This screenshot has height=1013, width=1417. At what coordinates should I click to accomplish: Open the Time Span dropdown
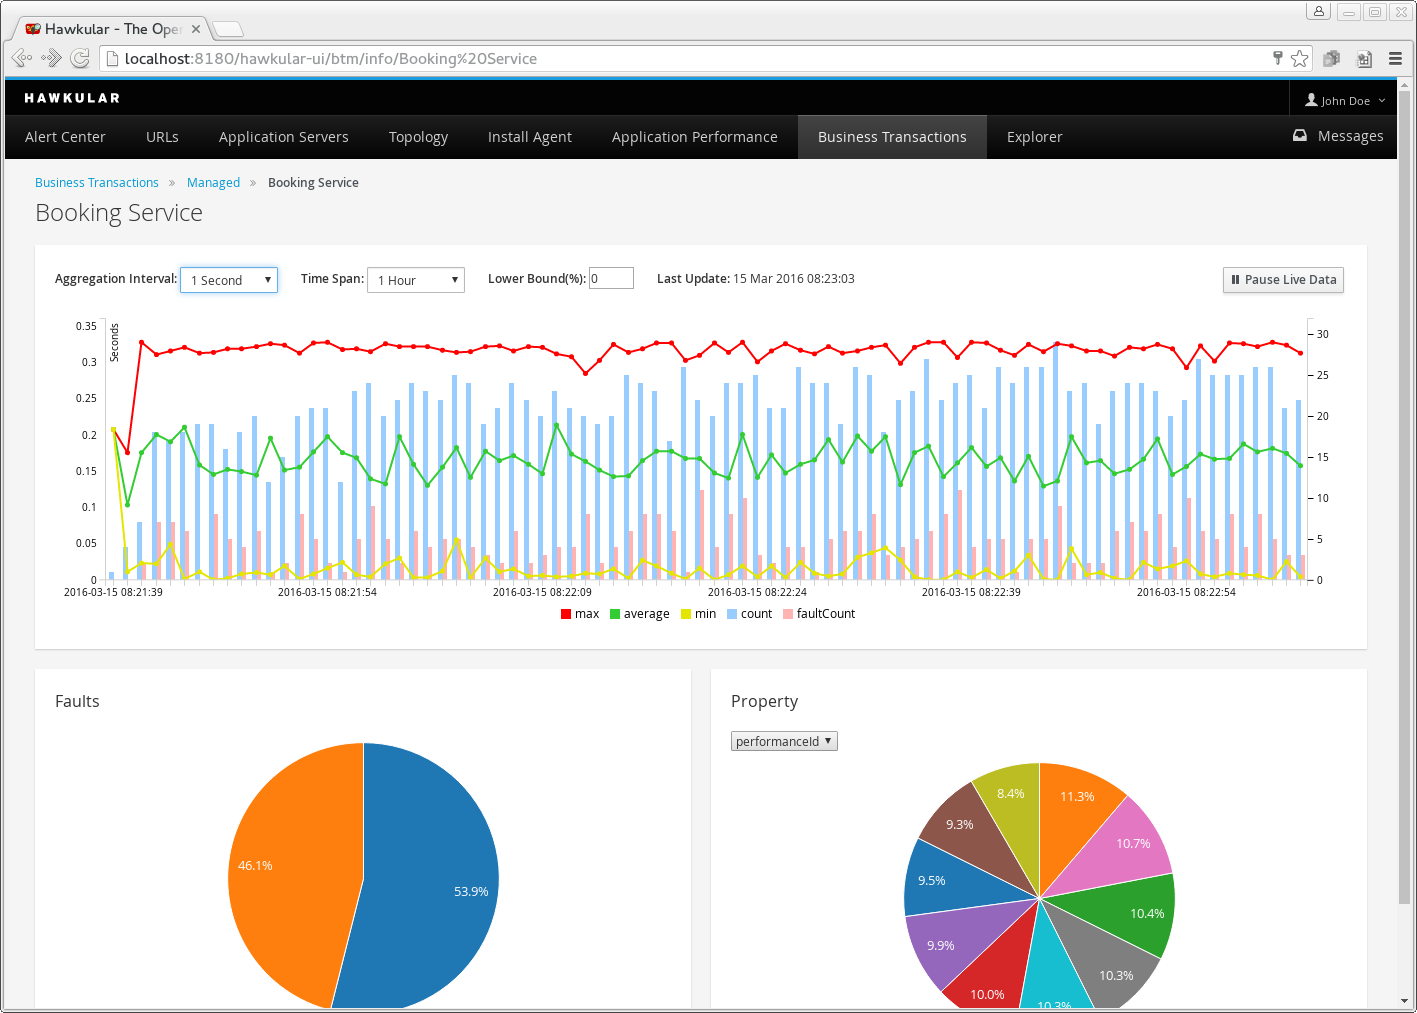(x=416, y=280)
